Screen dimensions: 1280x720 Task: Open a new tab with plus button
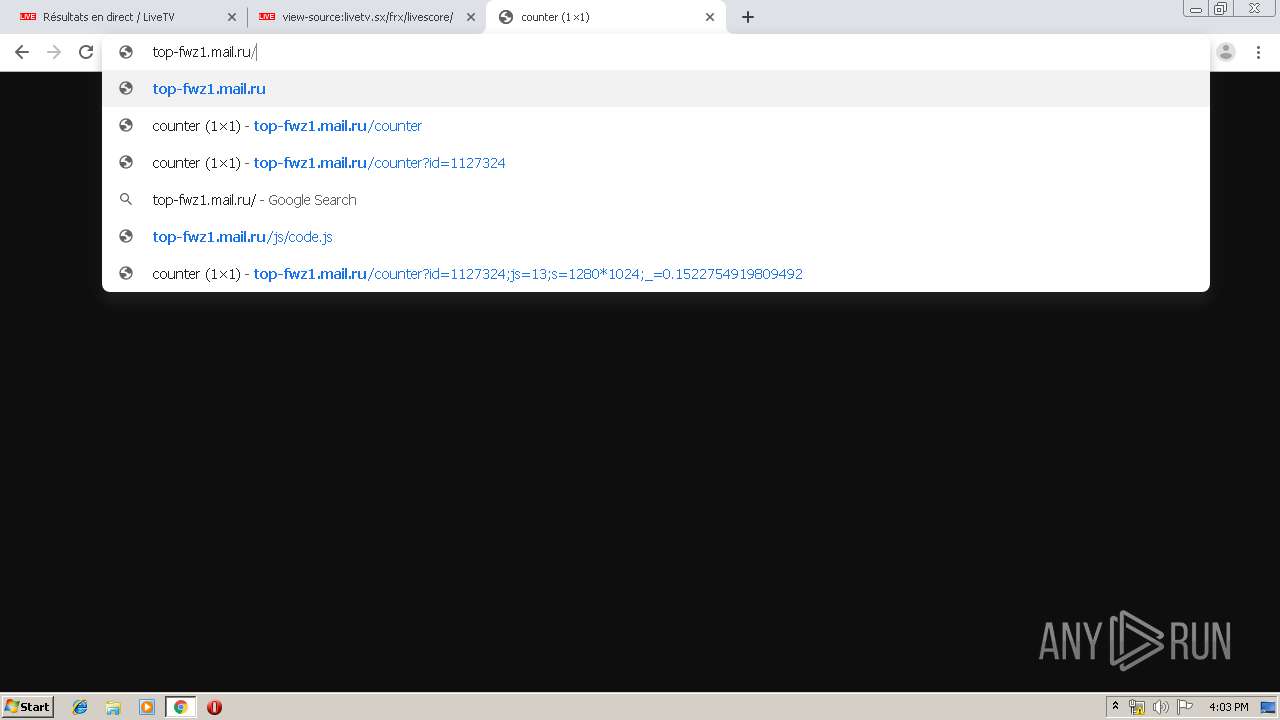click(x=748, y=17)
